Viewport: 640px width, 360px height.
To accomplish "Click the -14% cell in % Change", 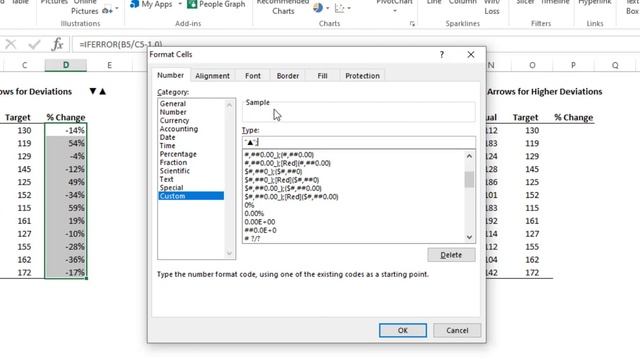I will (x=66, y=130).
